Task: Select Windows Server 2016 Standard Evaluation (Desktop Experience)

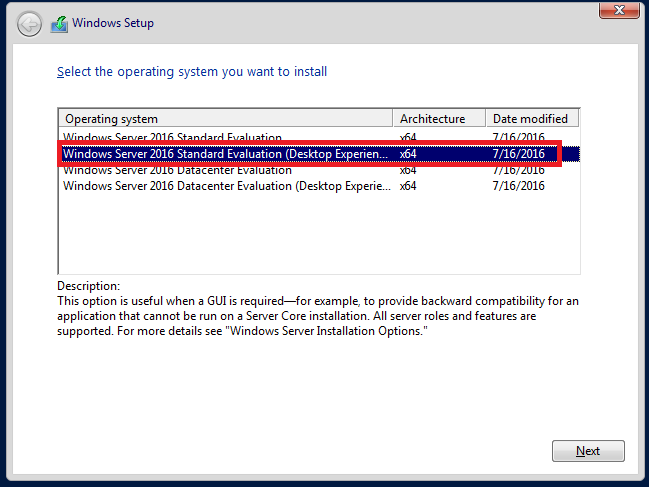Action: click(319, 154)
